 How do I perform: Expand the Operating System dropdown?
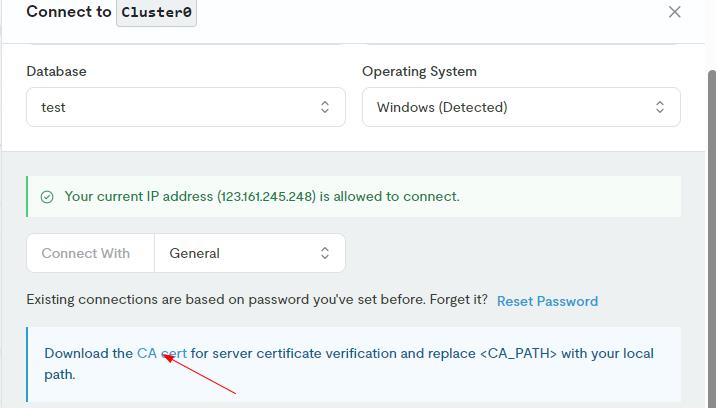tap(520, 107)
